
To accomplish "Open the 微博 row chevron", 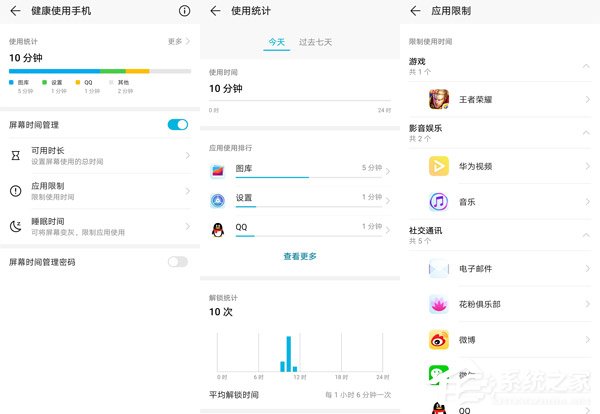I will (x=587, y=339).
